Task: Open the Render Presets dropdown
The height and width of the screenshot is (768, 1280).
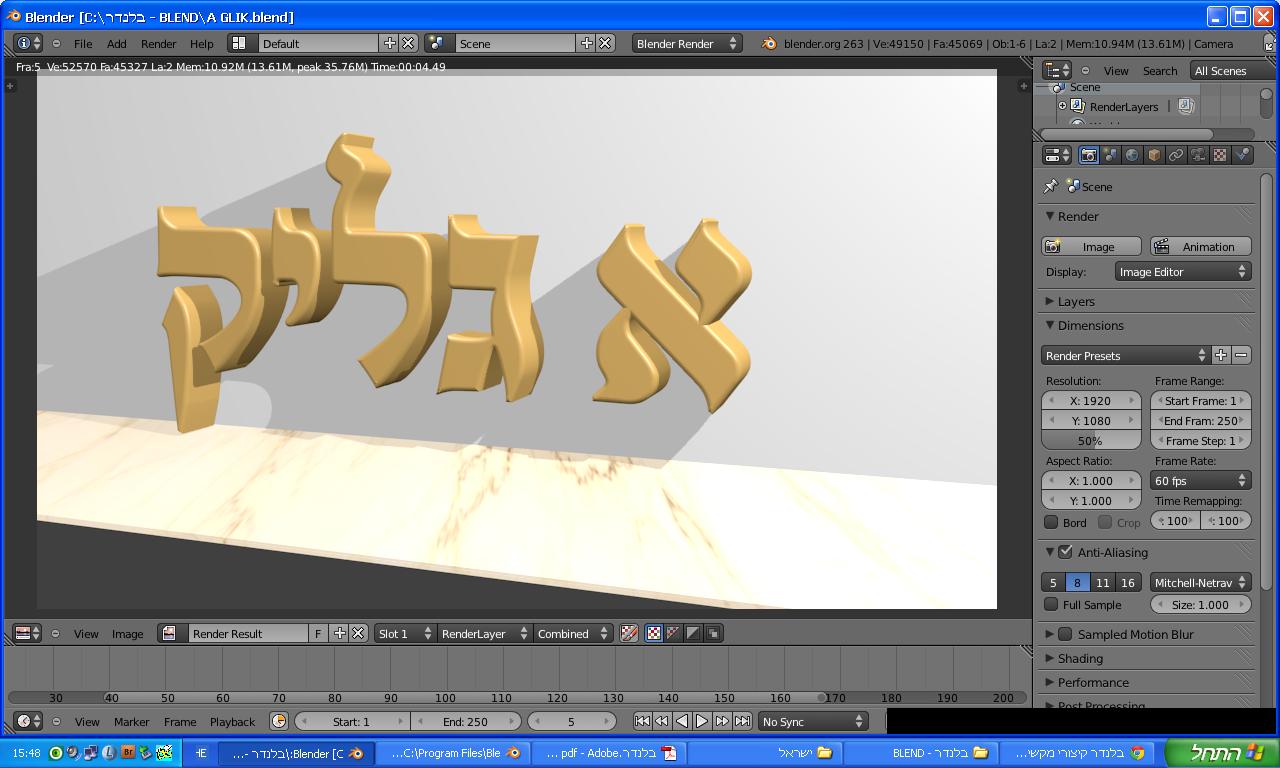Action: pos(1126,355)
